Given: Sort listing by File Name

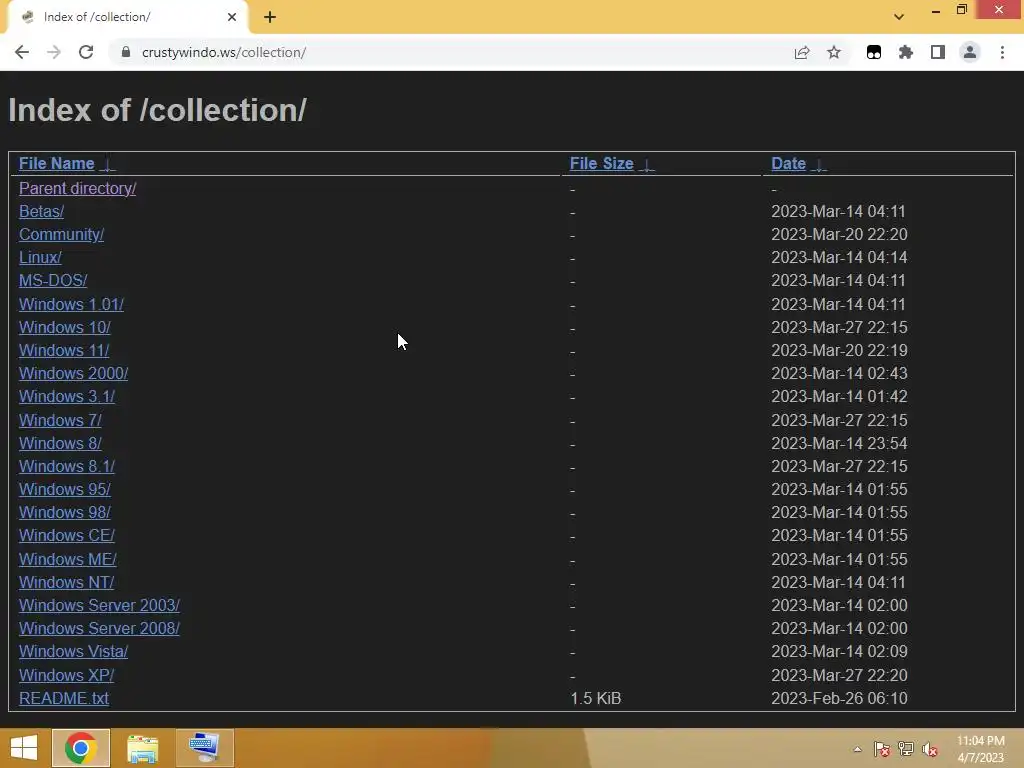Looking at the screenshot, I should click(57, 163).
